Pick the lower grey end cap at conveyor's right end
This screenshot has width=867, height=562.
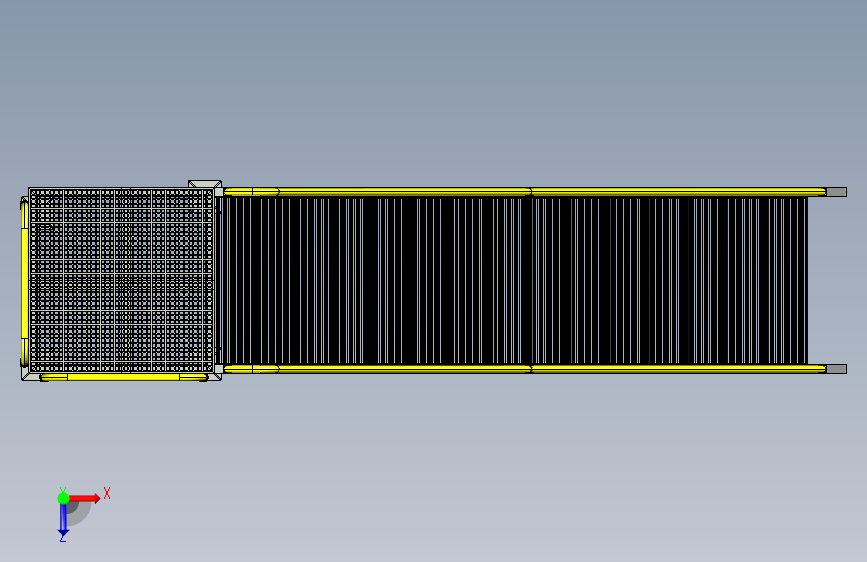836,369
